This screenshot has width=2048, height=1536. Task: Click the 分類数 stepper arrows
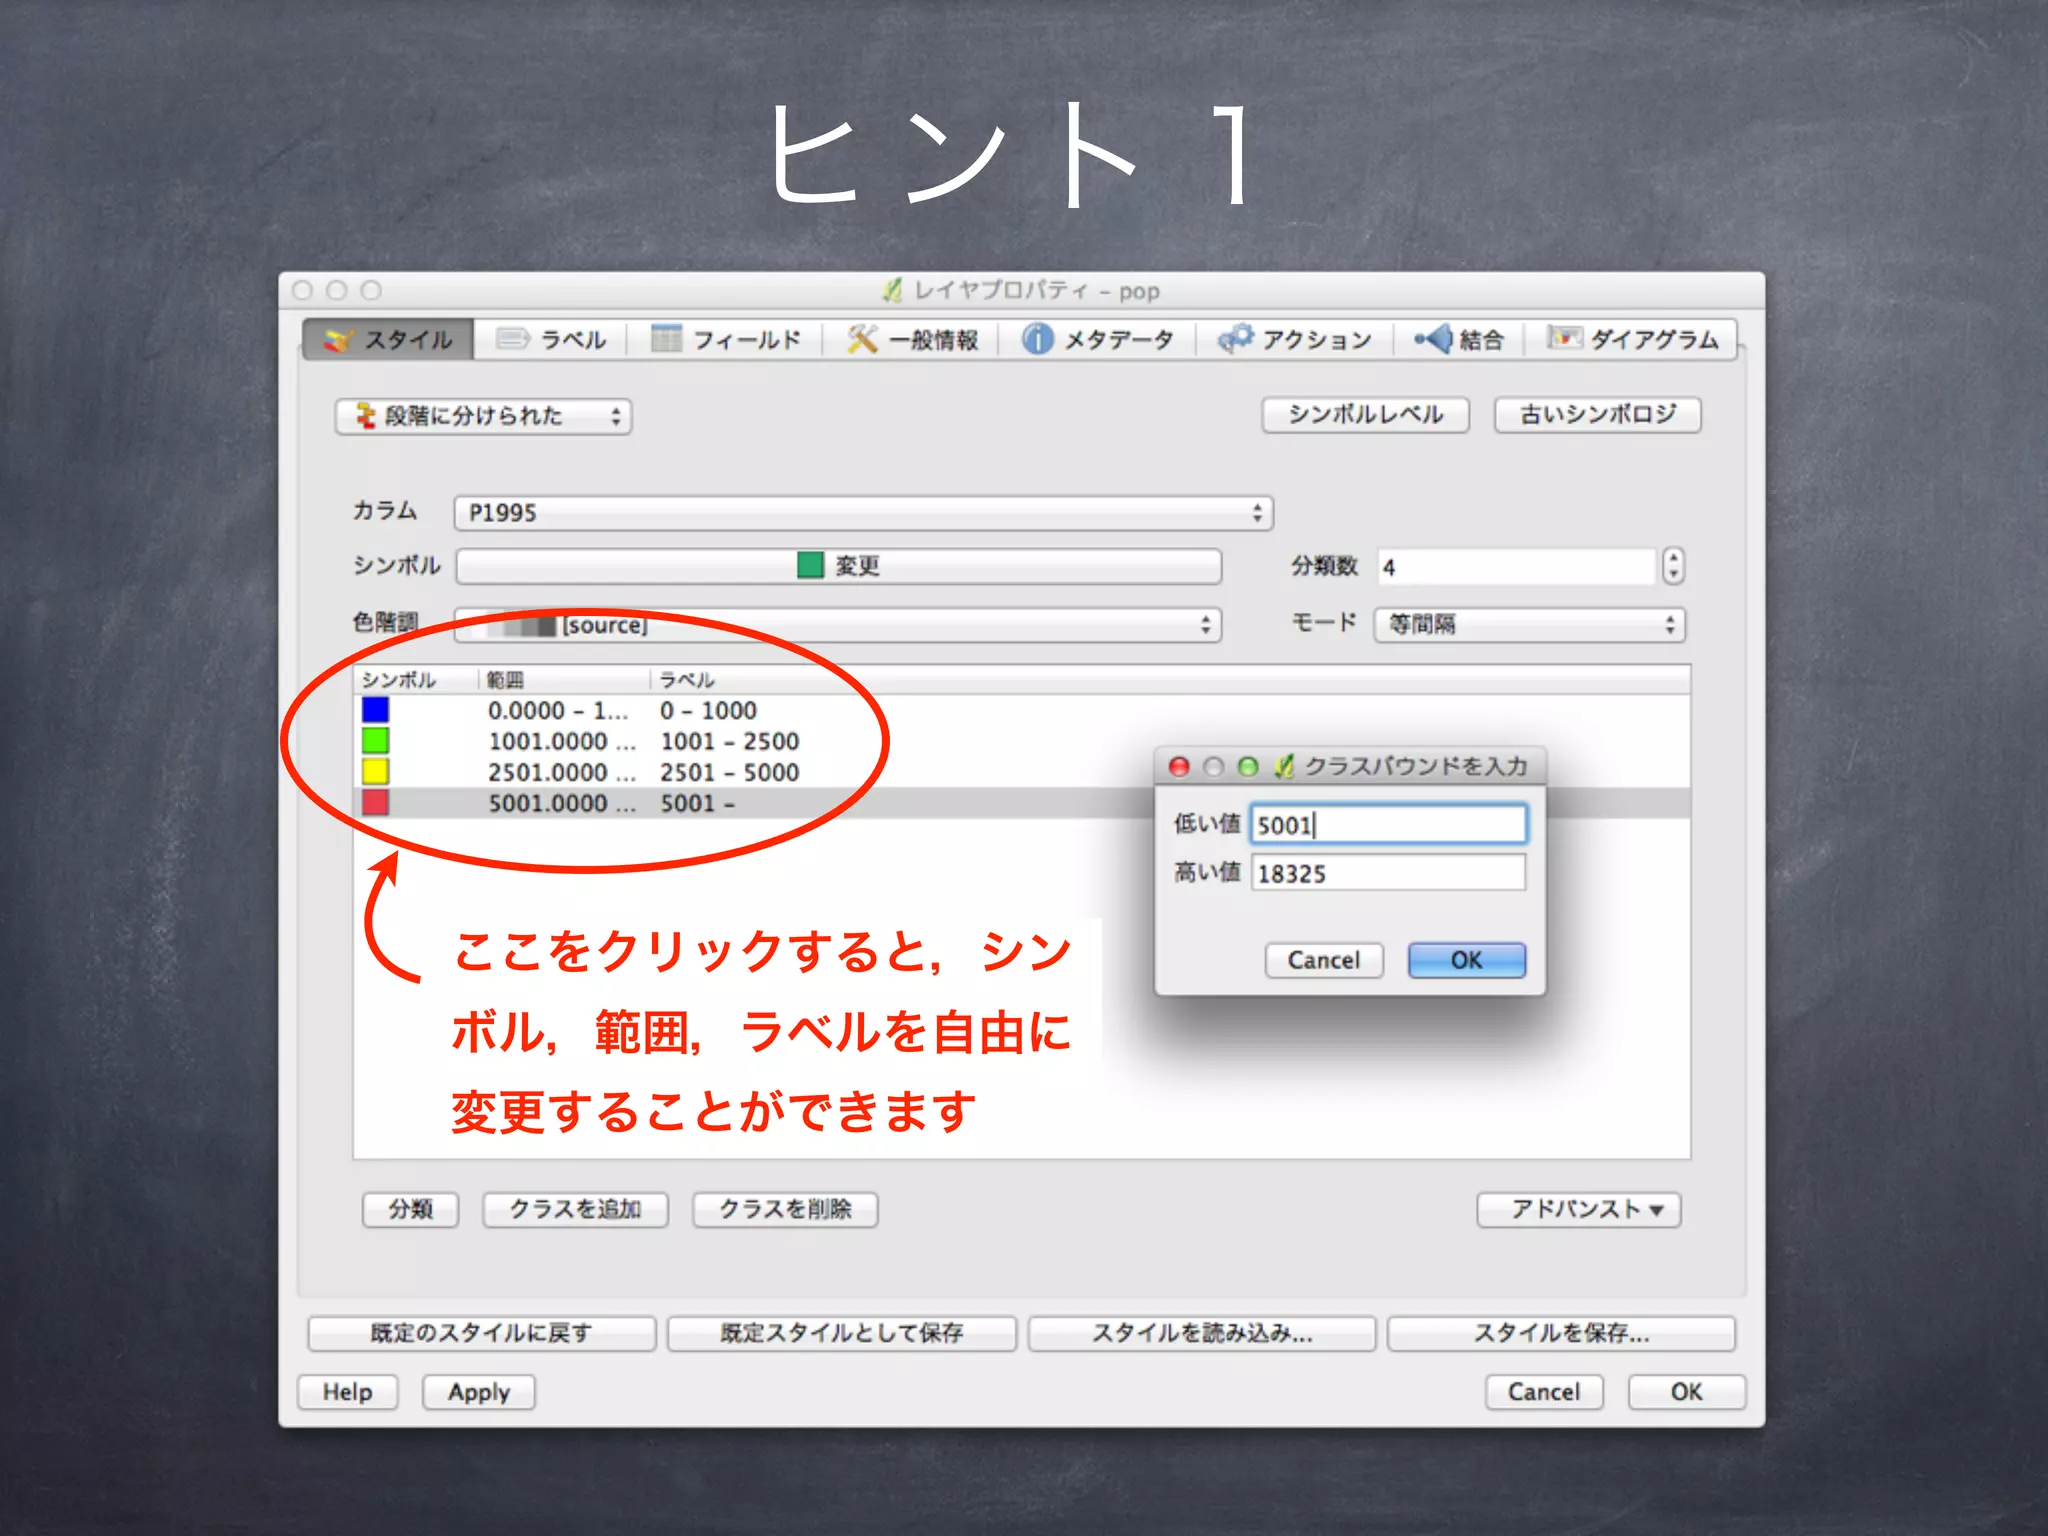1672,566
